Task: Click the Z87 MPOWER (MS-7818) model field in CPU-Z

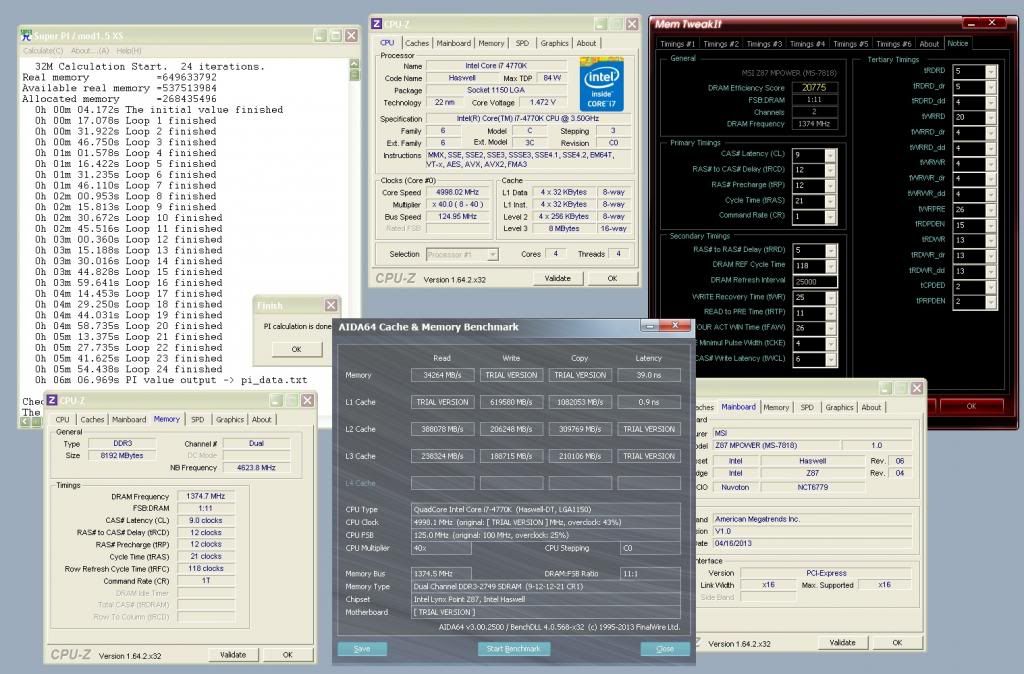Action: point(775,445)
